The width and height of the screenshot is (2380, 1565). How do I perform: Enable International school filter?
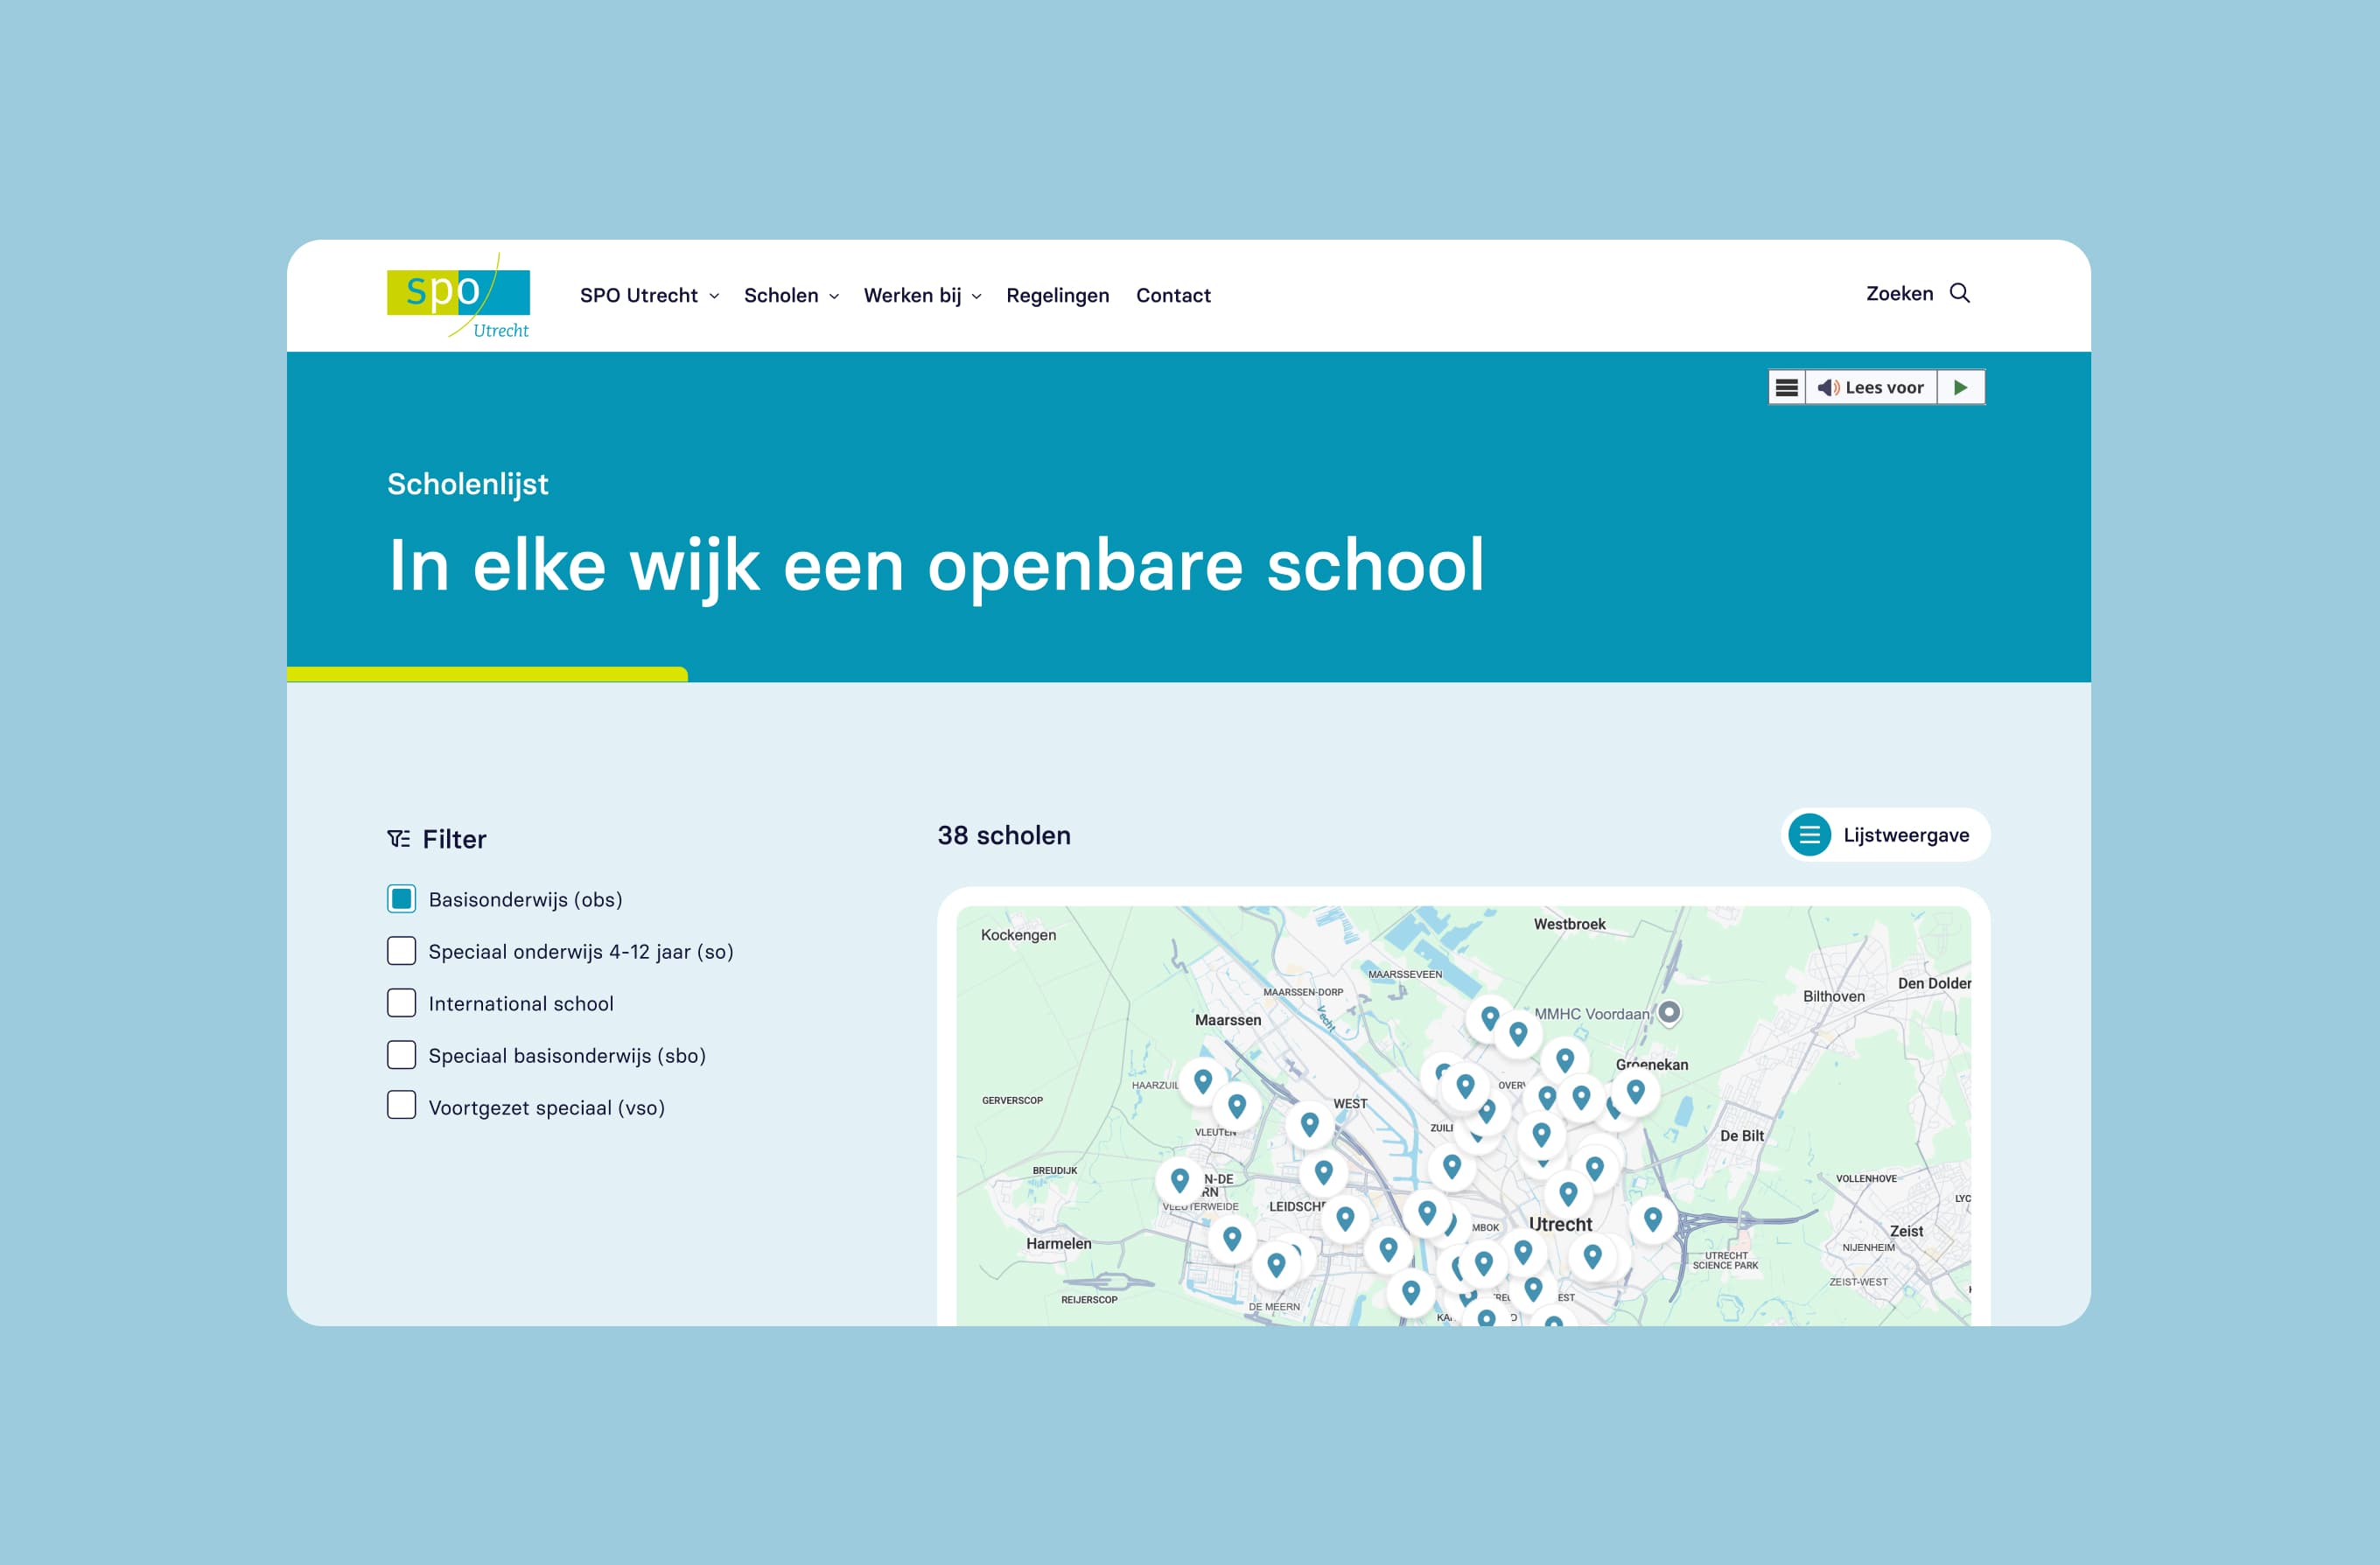tap(402, 1003)
